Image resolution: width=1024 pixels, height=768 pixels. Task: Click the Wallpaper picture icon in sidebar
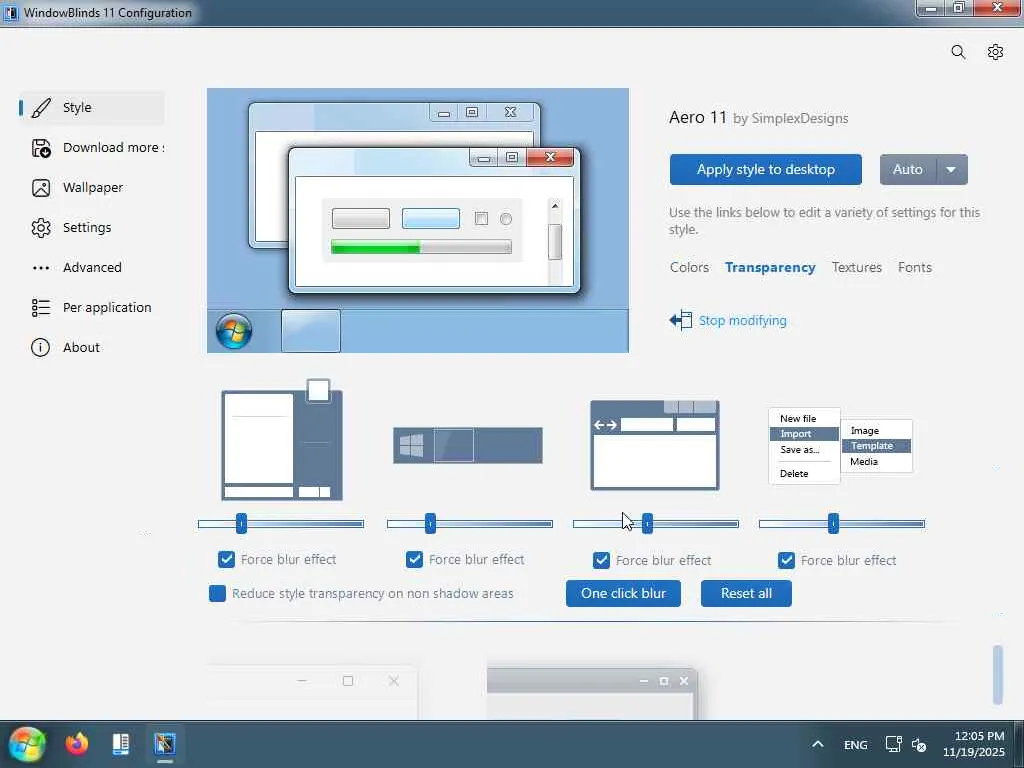[41, 188]
